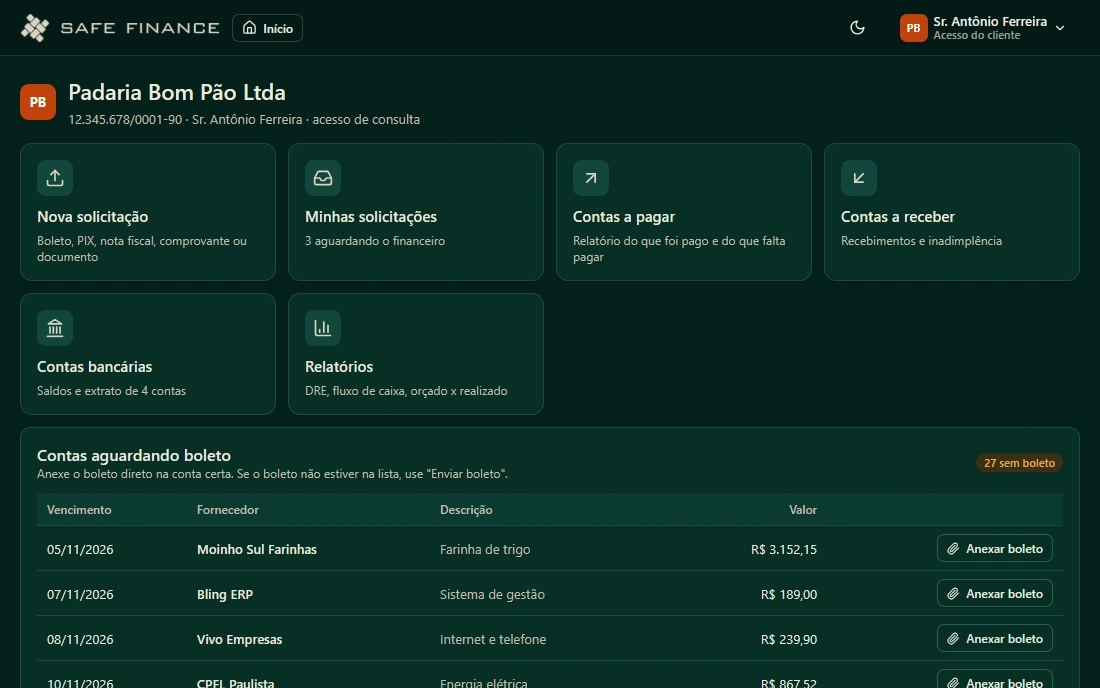Click the Safe Finance logo icon
Image resolution: width=1100 pixels, height=688 pixels.
[34, 28]
